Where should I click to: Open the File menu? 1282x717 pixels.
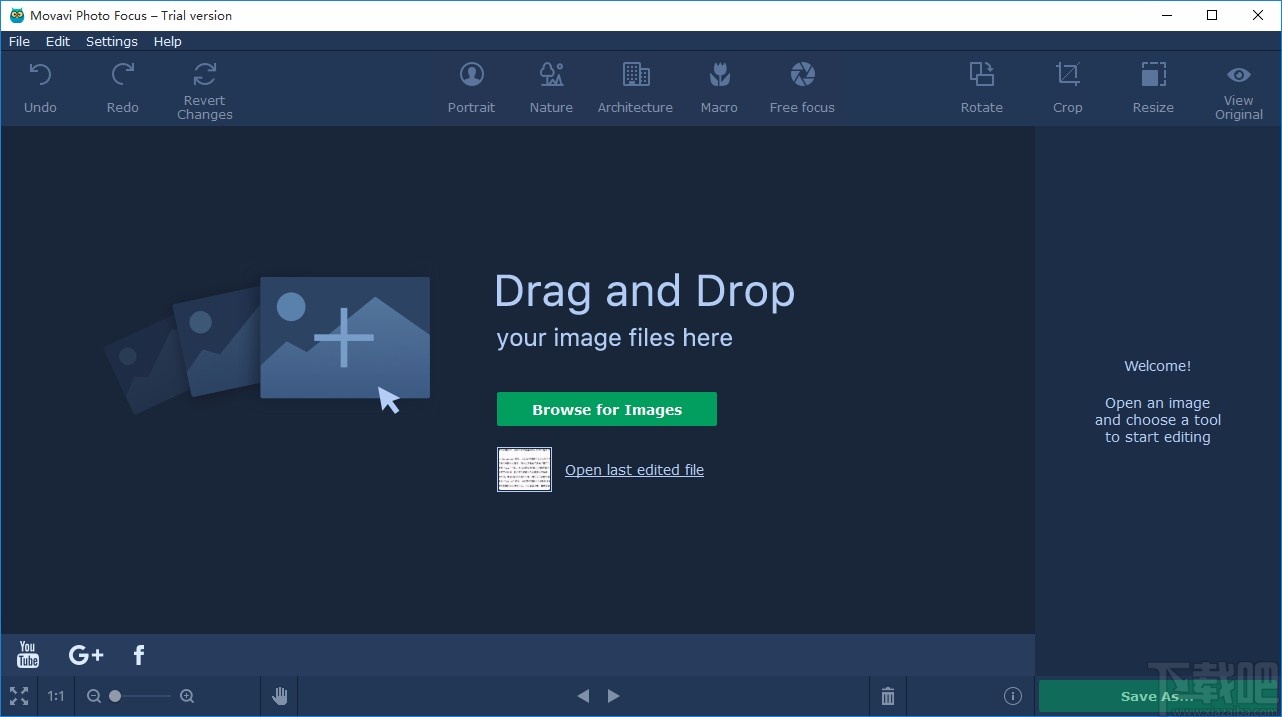pyautogui.click(x=19, y=41)
